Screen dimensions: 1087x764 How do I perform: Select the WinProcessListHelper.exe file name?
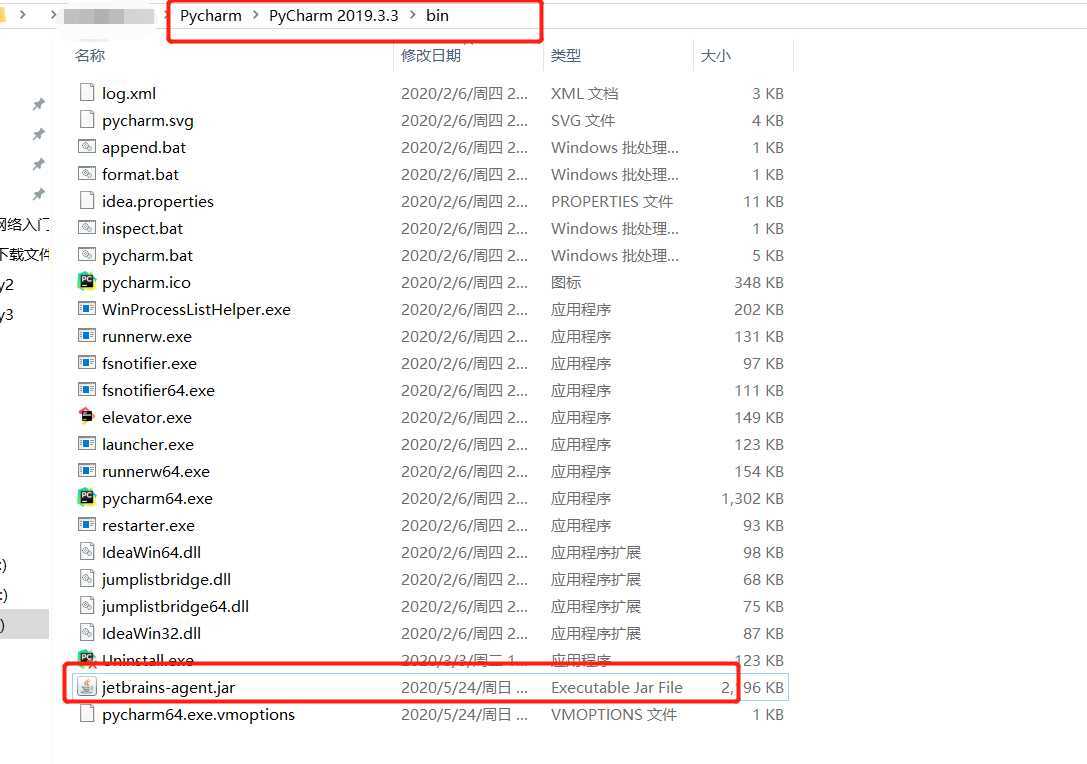196,309
